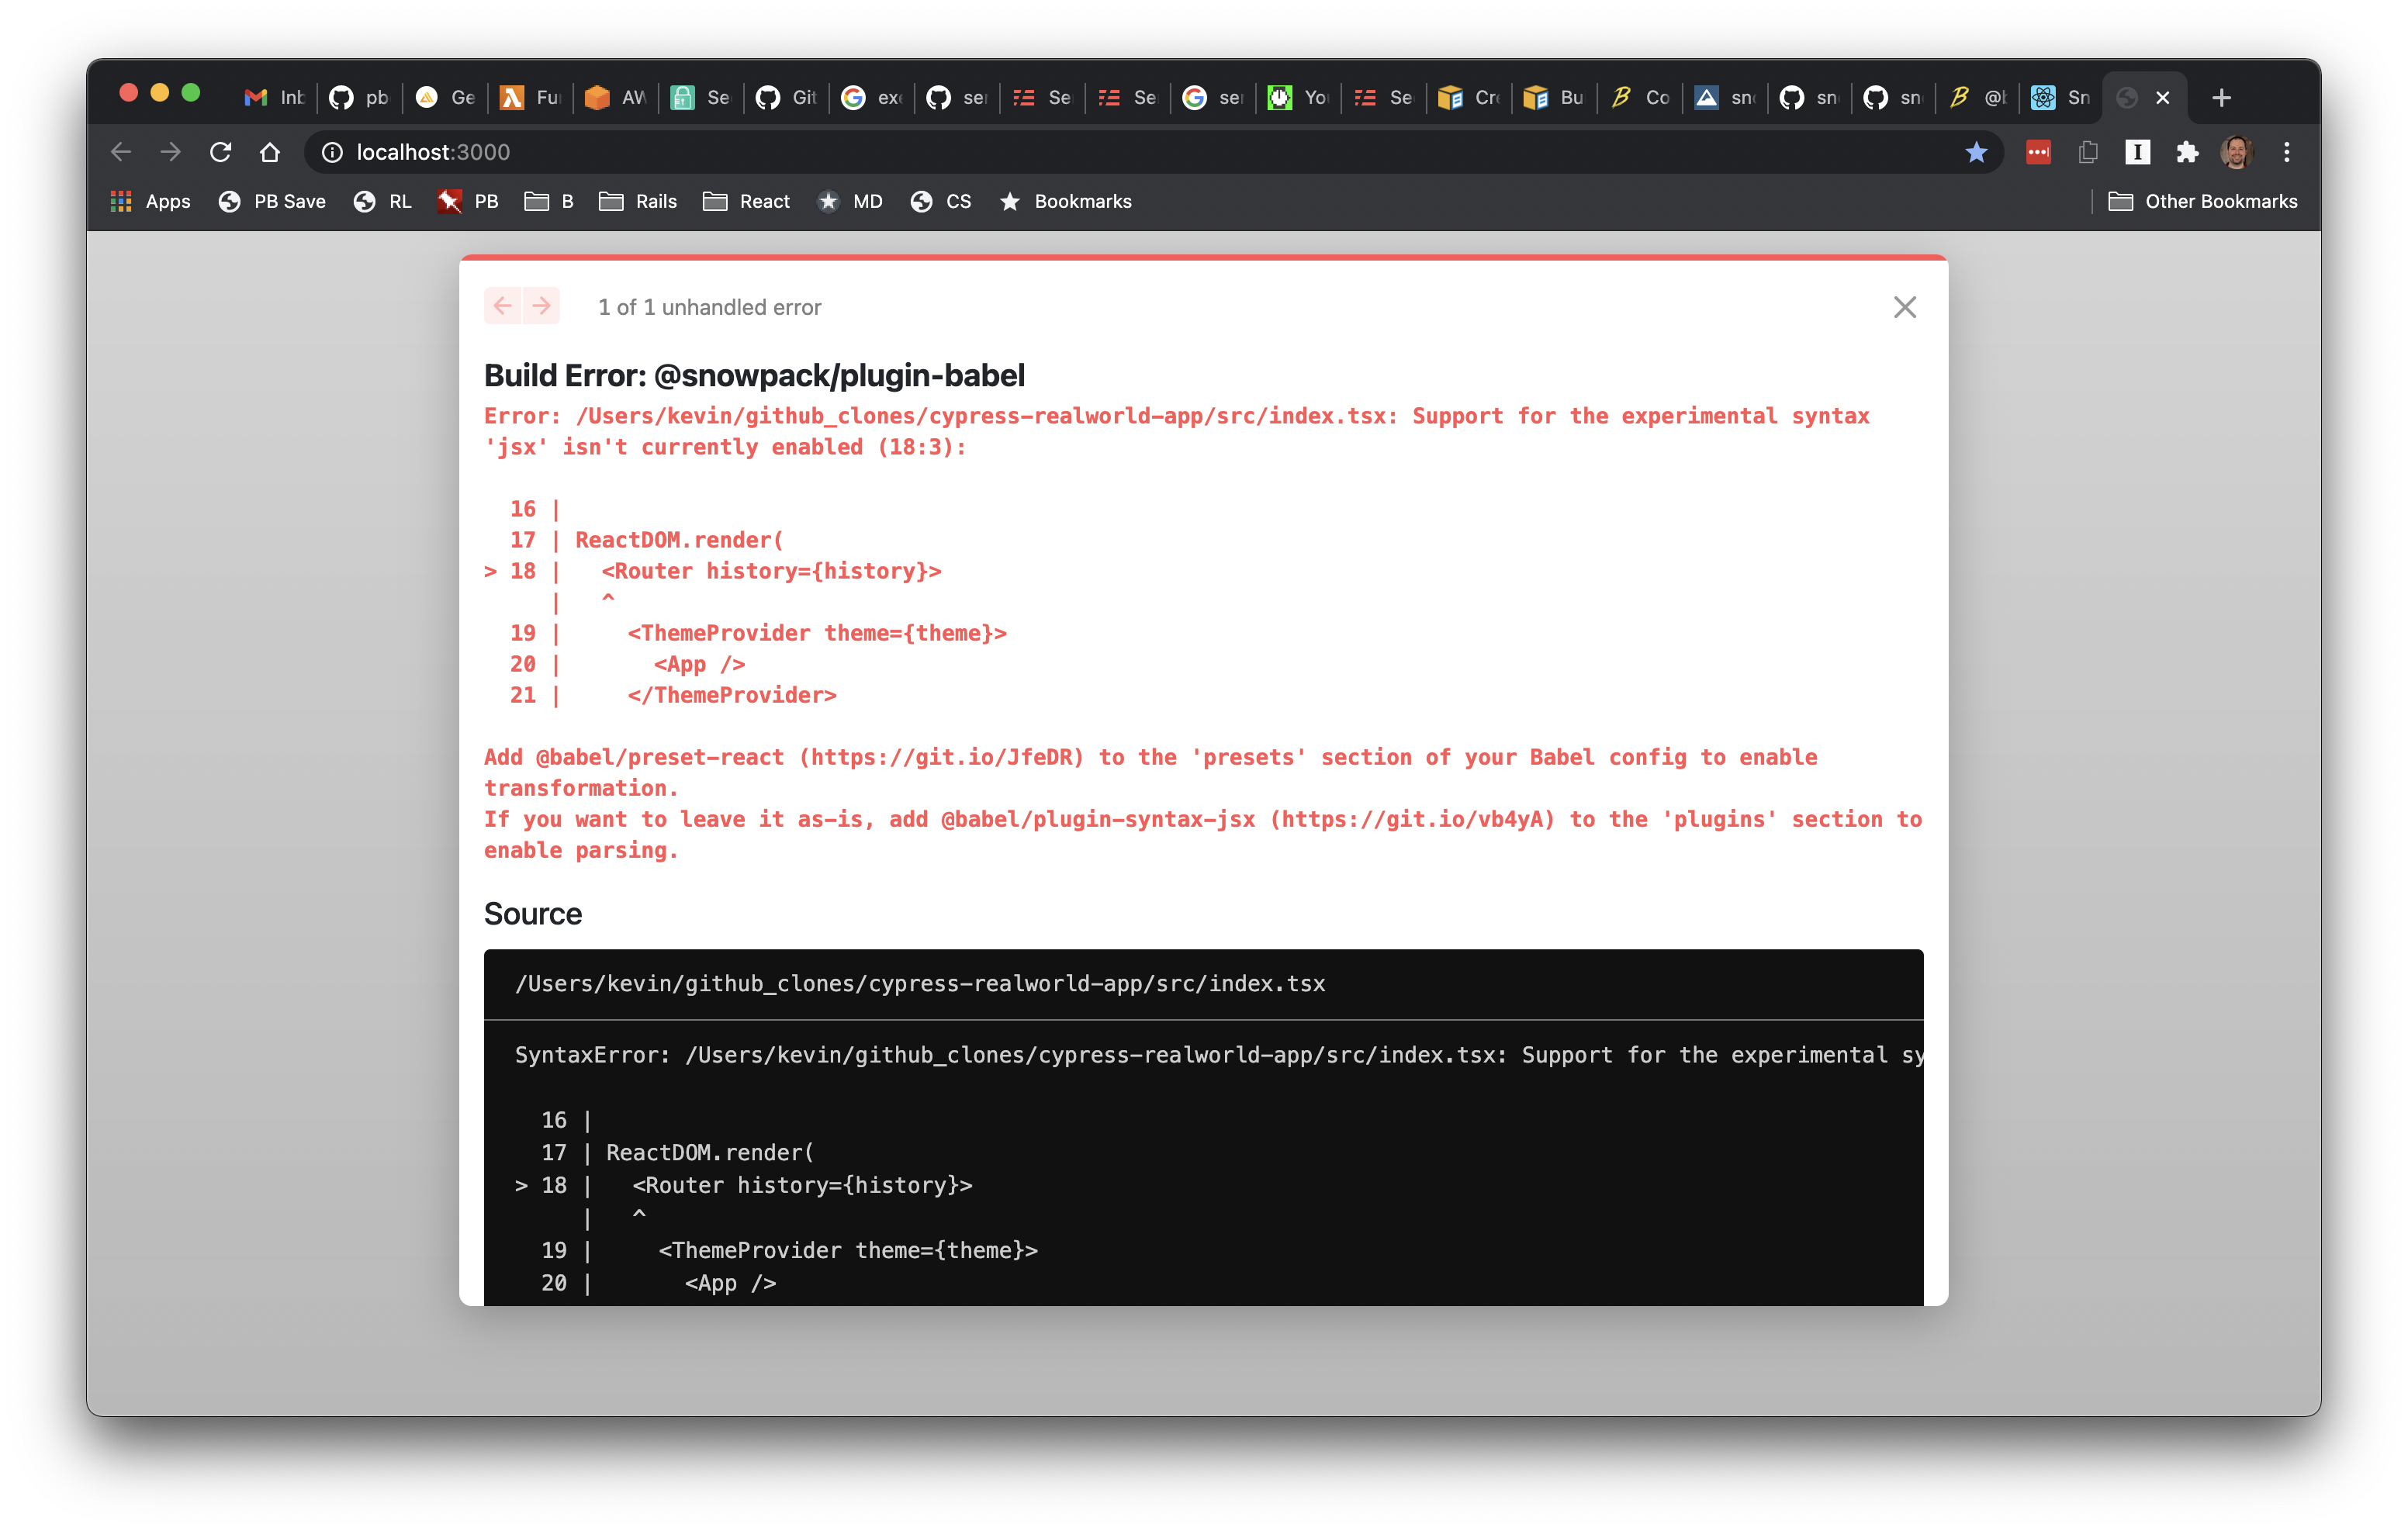
Task: Click the 'Source' section heading
Action: pyautogui.click(x=533, y=914)
